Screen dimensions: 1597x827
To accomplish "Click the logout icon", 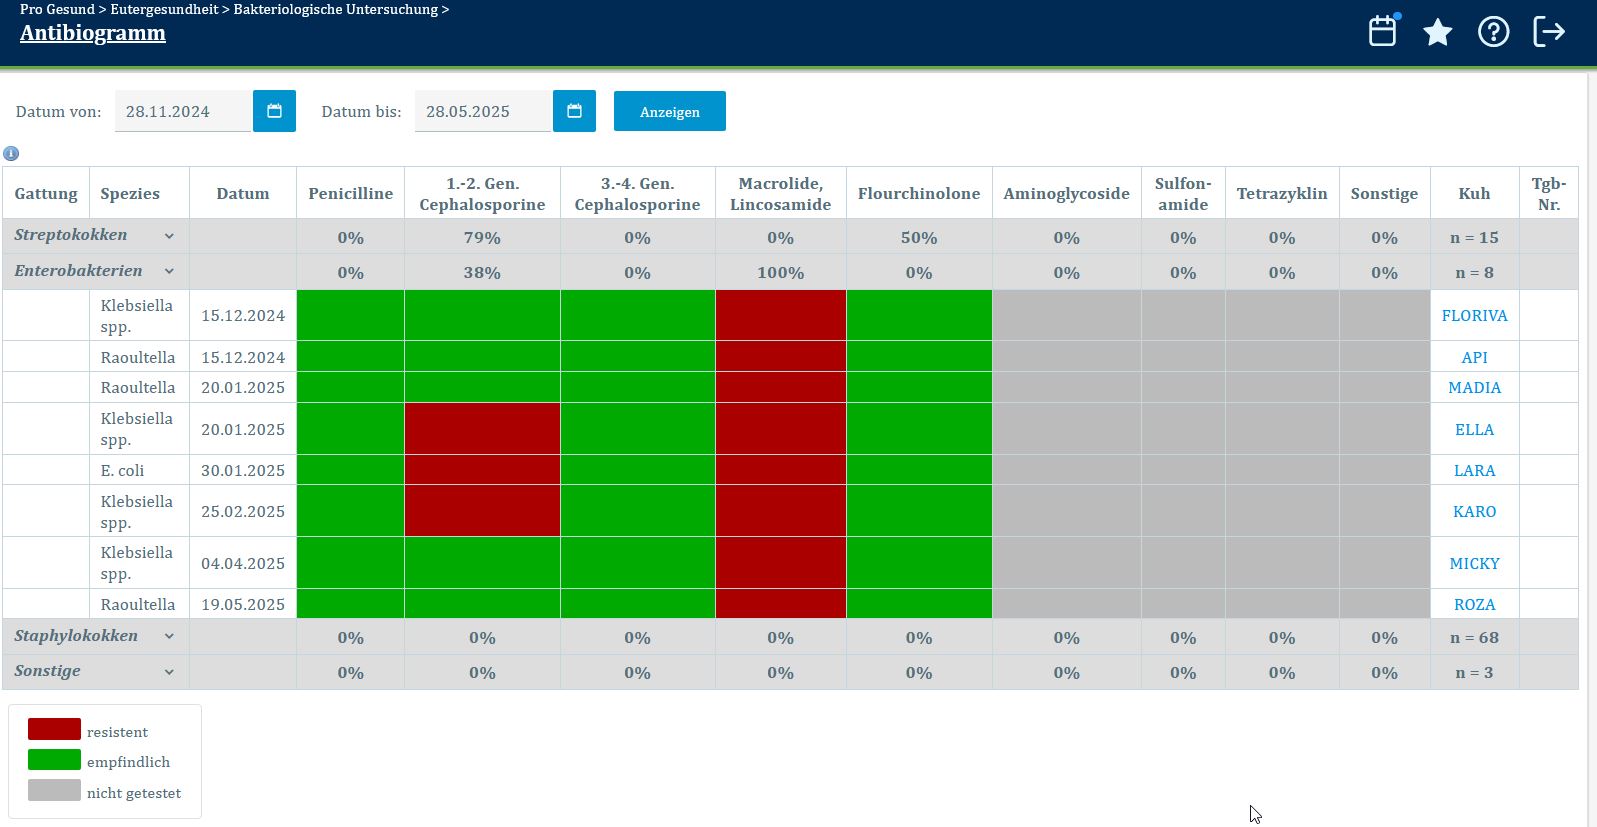I will [x=1548, y=32].
